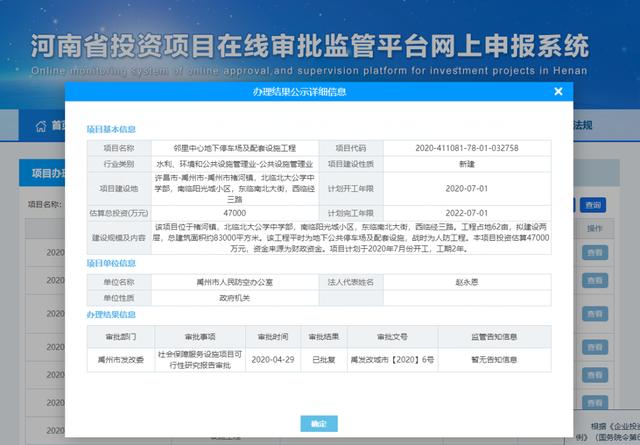The width and height of the screenshot is (640, 445).
Task: Click the 项目单位信息 section heading
Action: tap(111, 263)
